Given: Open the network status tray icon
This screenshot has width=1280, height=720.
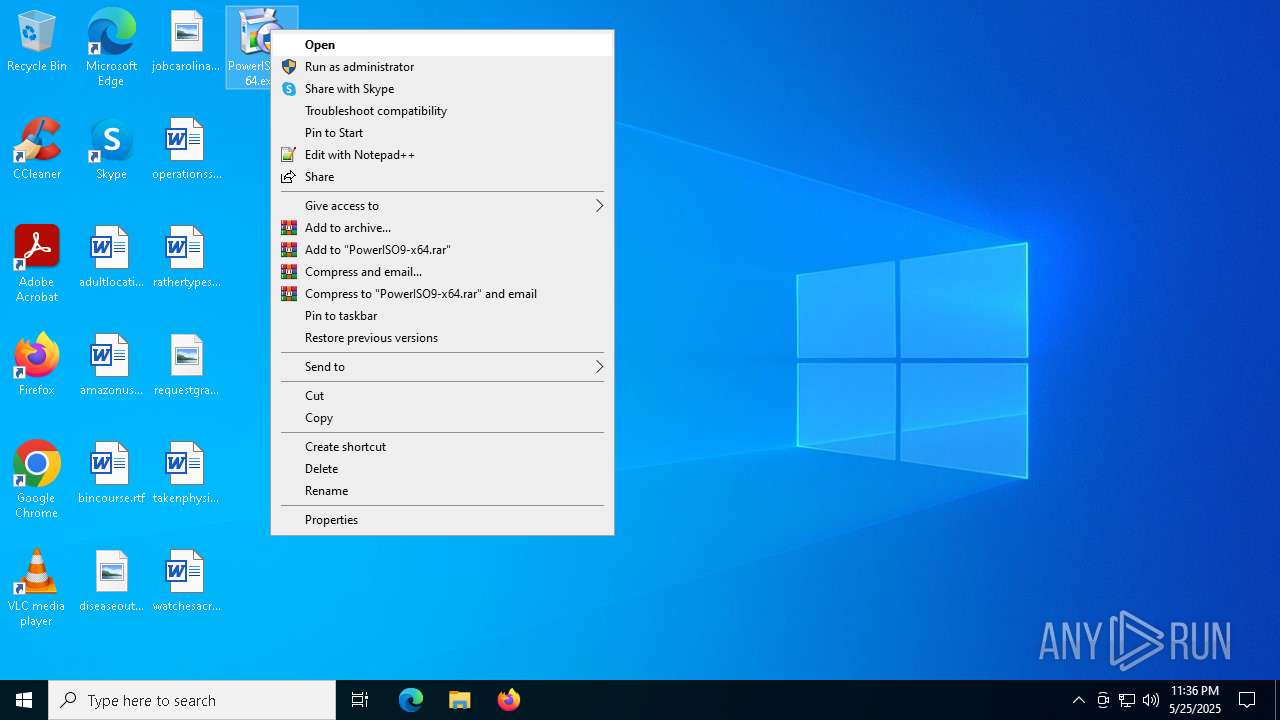Looking at the screenshot, I should pyautogui.click(x=1127, y=700).
